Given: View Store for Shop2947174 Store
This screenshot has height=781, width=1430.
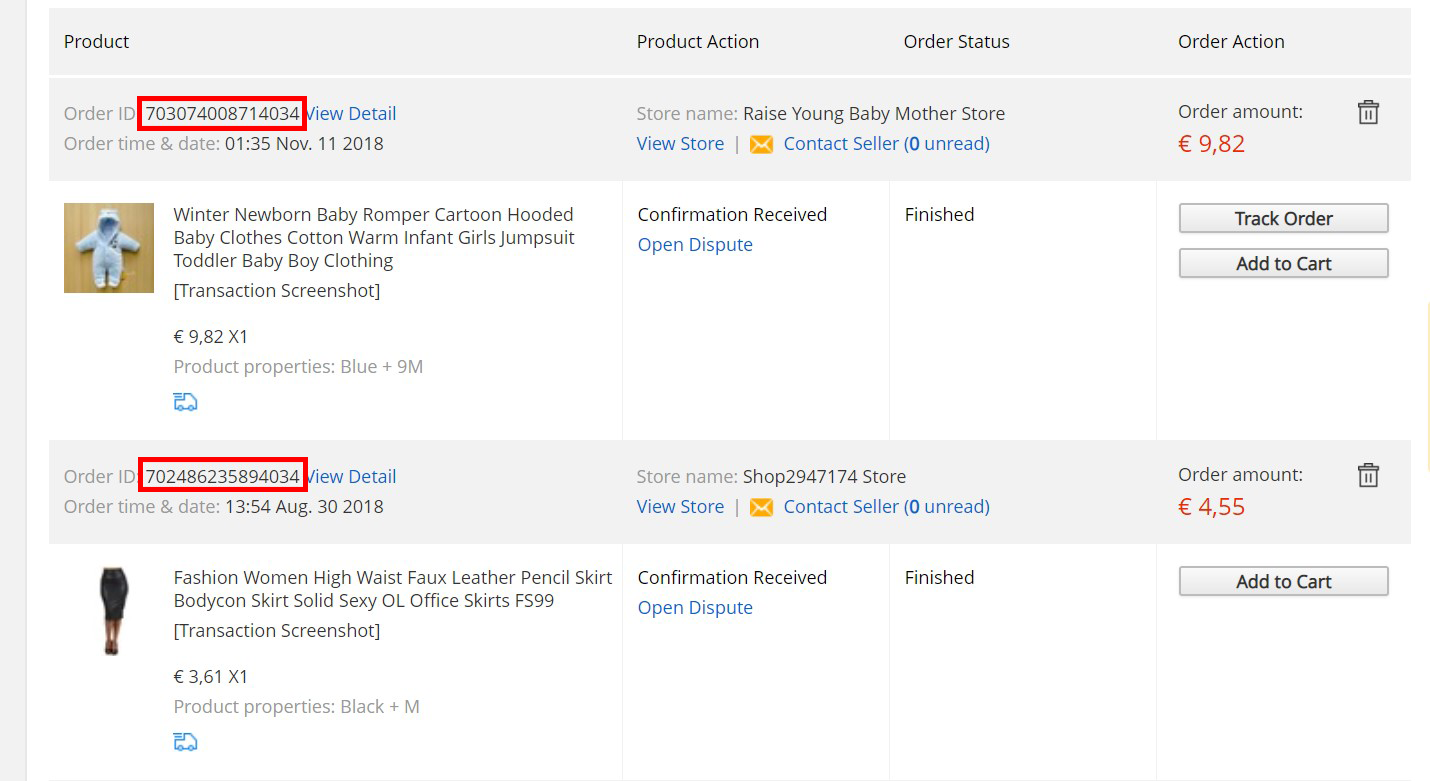Looking at the screenshot, I should coord(680,506).
